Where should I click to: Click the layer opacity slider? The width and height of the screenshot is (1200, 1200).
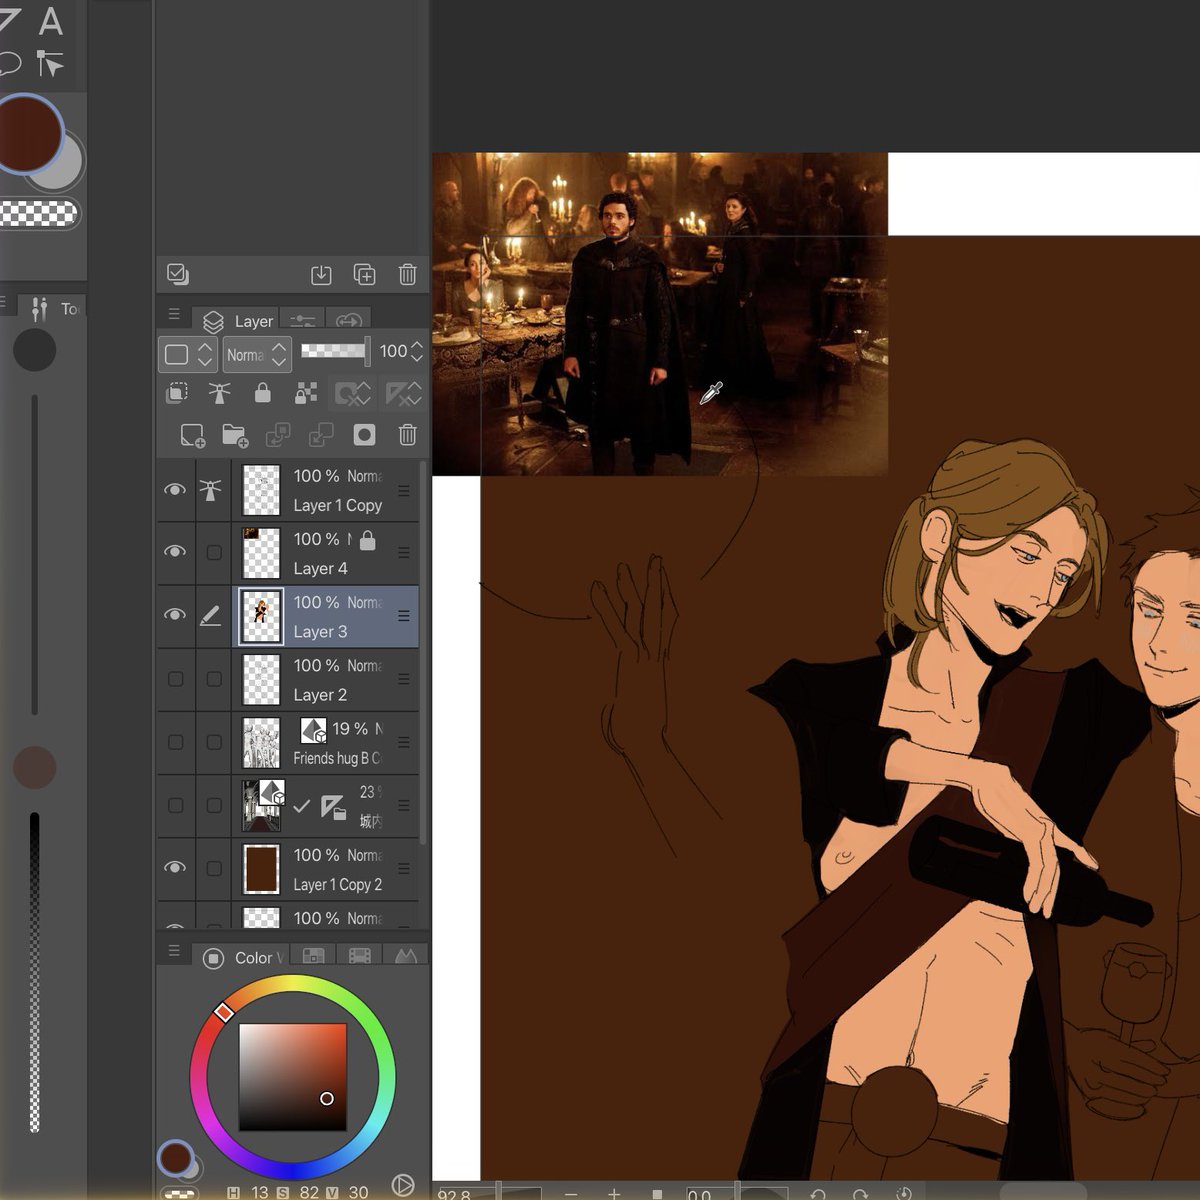pos(334,351)
